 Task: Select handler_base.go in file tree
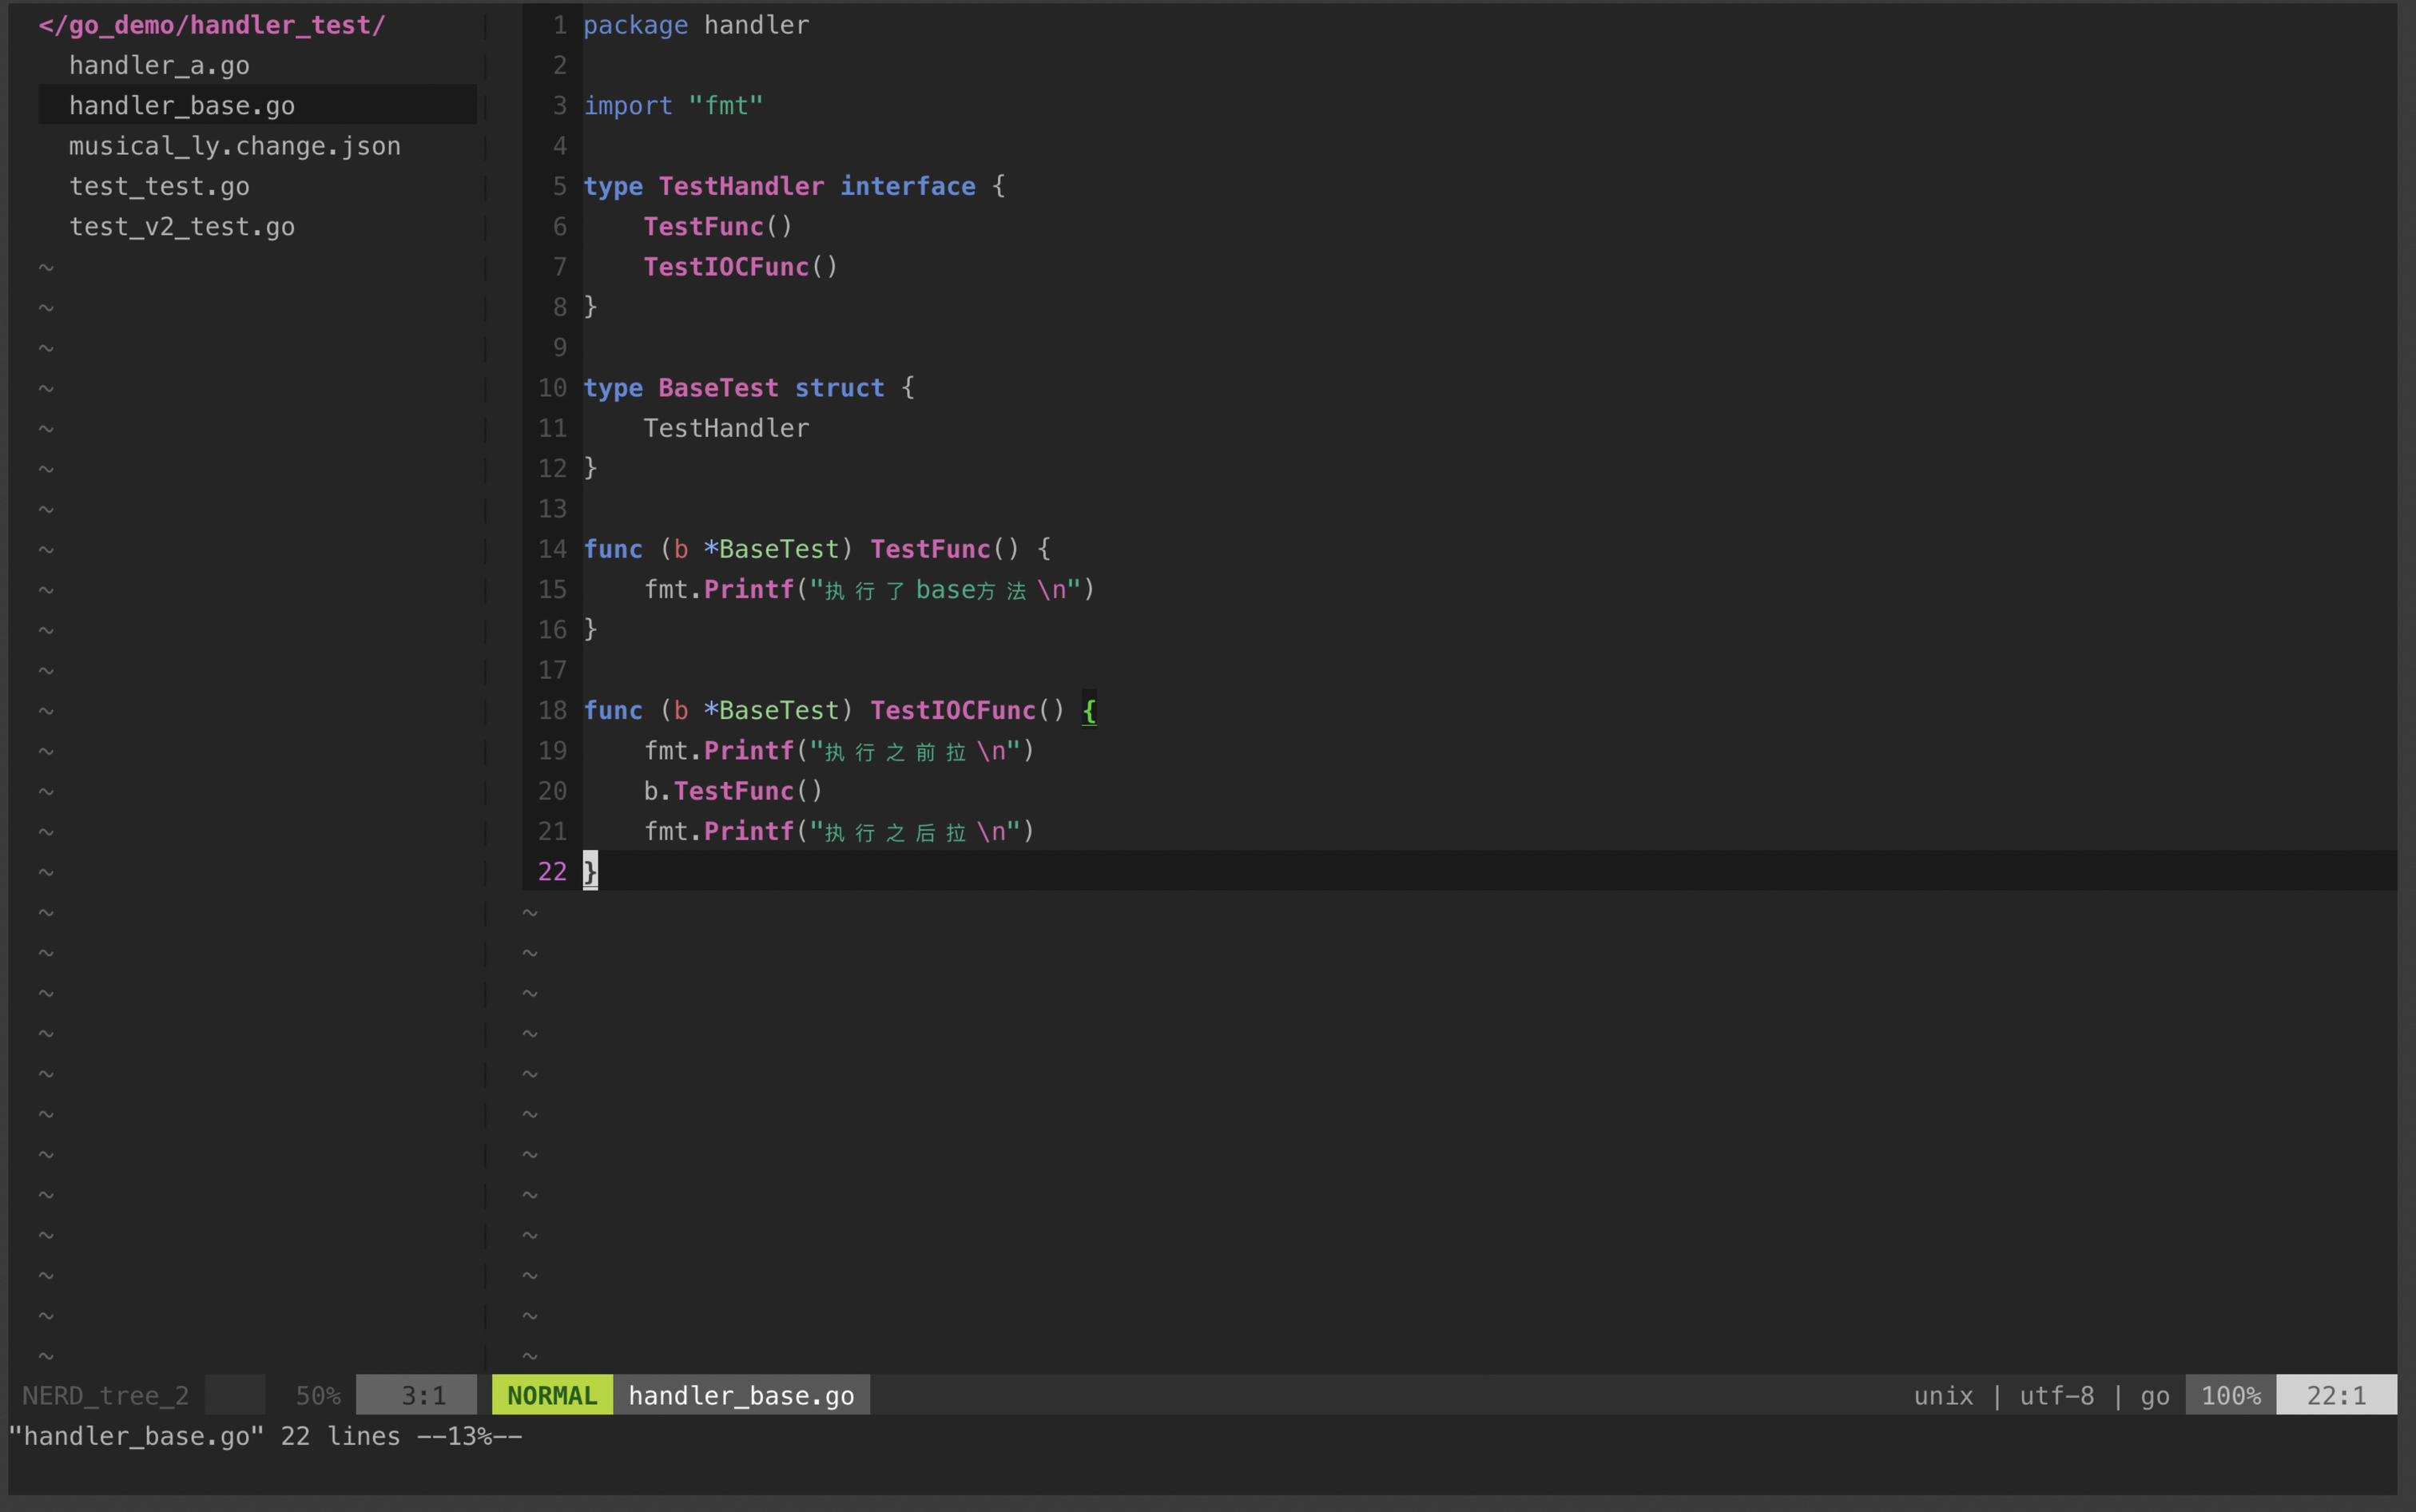point(181,106)
